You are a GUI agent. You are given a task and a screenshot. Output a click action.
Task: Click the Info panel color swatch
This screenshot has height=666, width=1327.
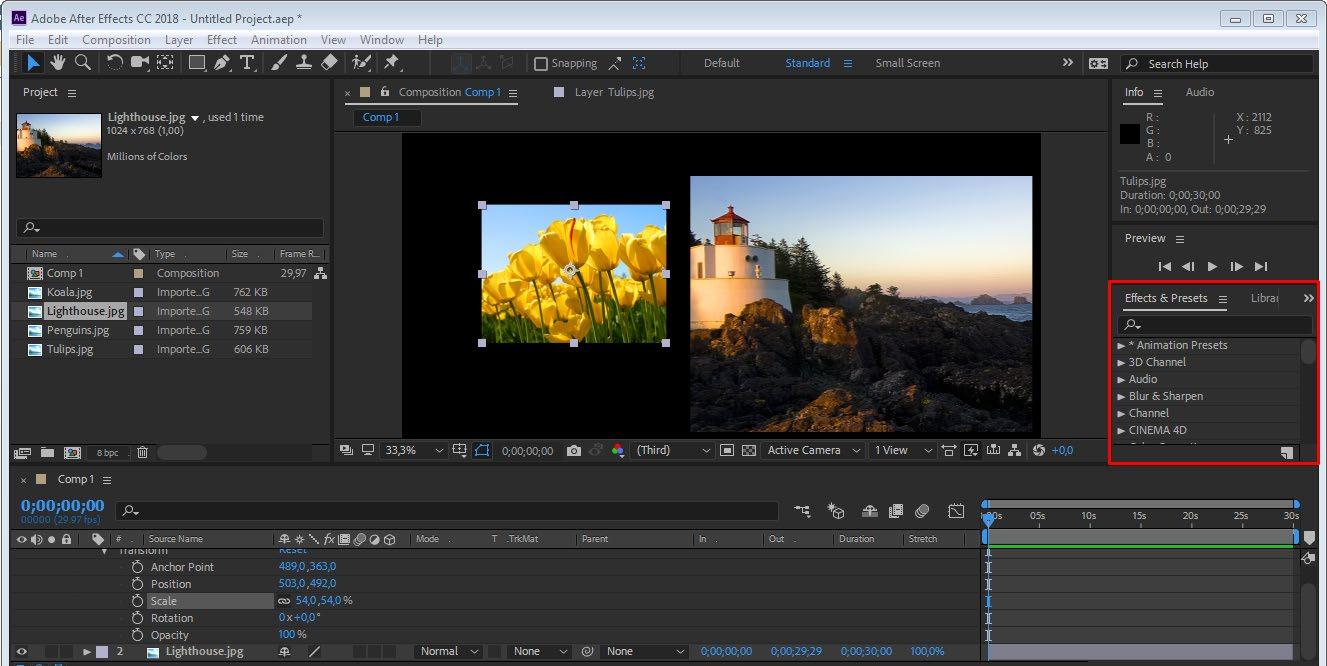click(1130, 134)
